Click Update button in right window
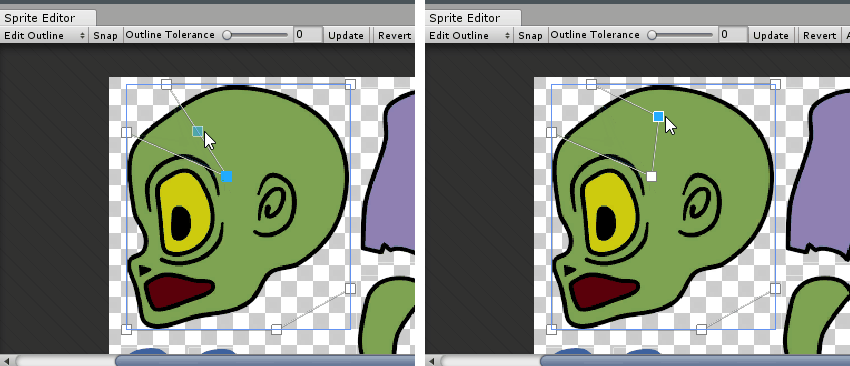850x366 pixels. click(x=771, y=35)
